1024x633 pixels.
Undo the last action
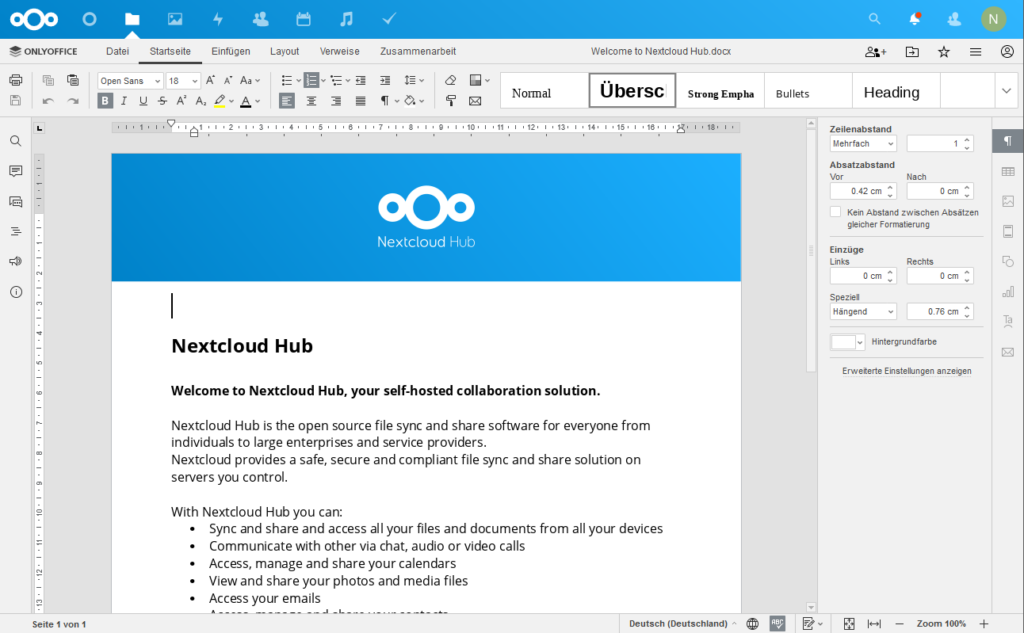tap(48, 101)
